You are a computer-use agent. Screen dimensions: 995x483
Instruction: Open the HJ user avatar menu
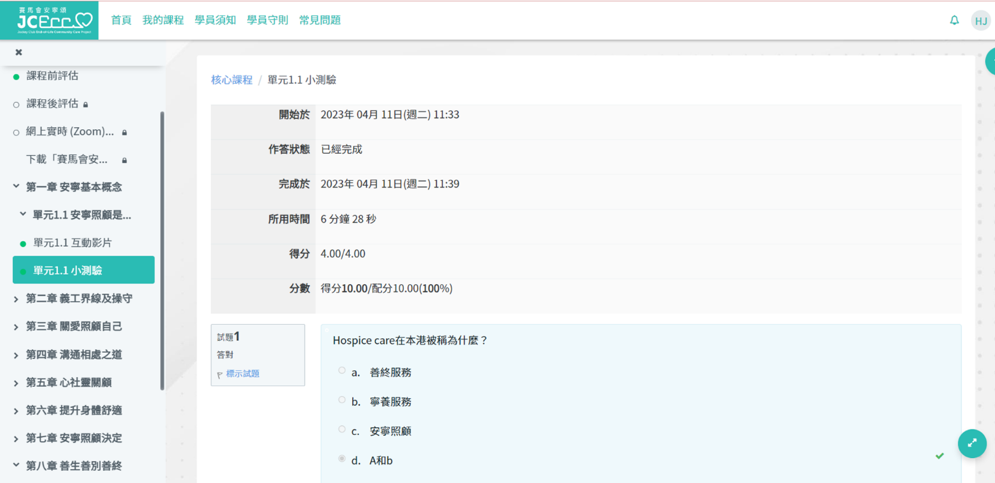coord(980,21)
